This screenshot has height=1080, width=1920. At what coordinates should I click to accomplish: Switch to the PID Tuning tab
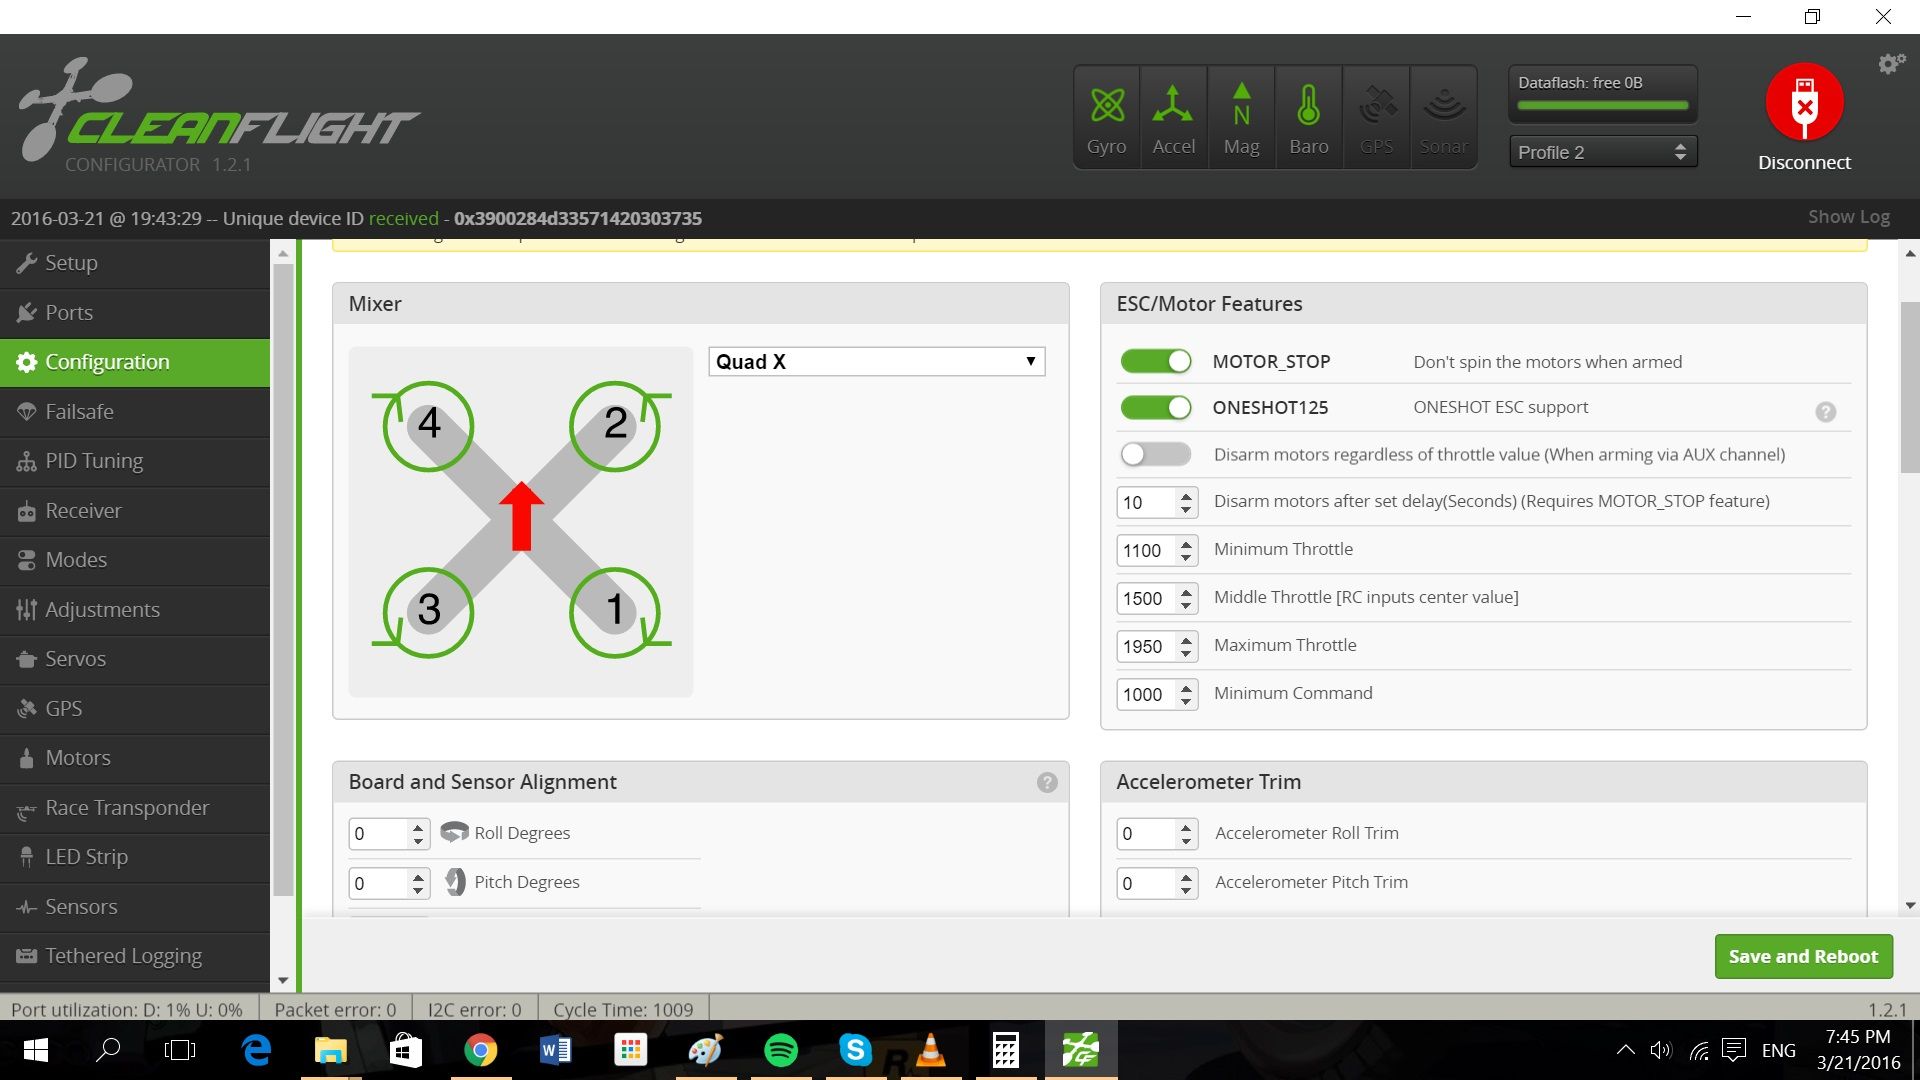click(x=94, y=461)
